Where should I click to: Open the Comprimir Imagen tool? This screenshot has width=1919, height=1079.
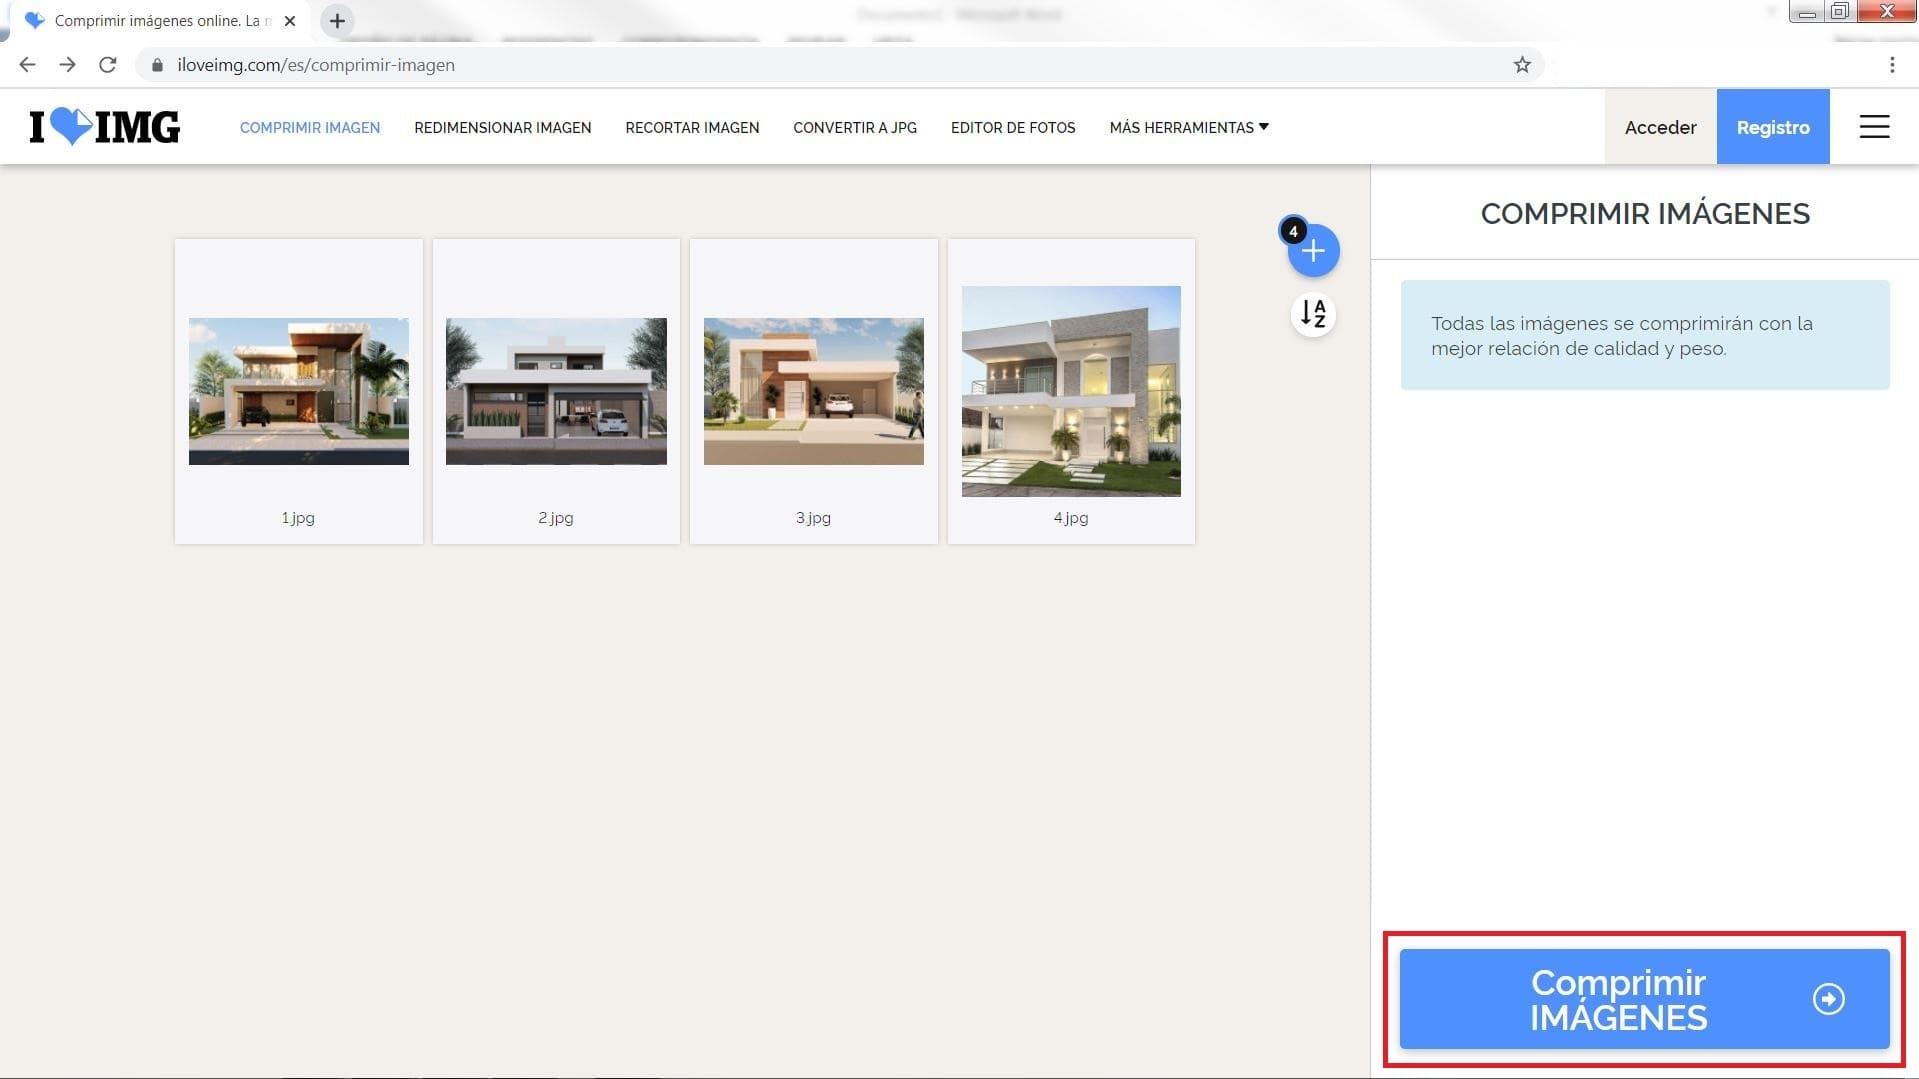pos(310,127)
